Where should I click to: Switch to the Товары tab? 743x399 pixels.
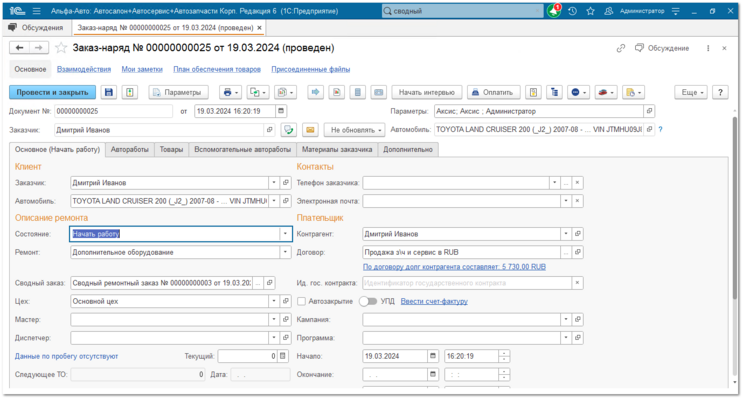[171, 149]
